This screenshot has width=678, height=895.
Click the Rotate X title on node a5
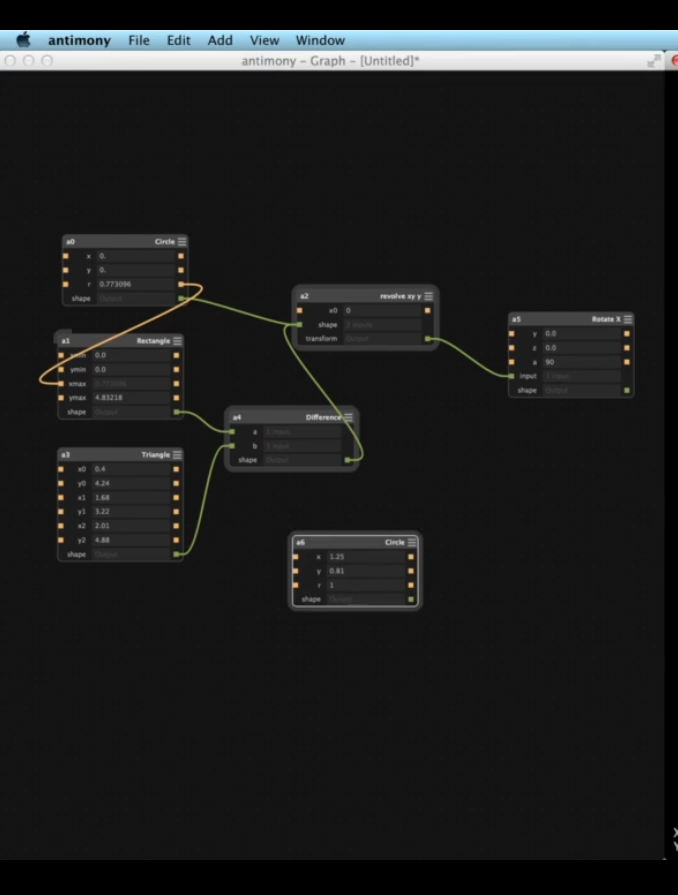click(x=606, y=319)
